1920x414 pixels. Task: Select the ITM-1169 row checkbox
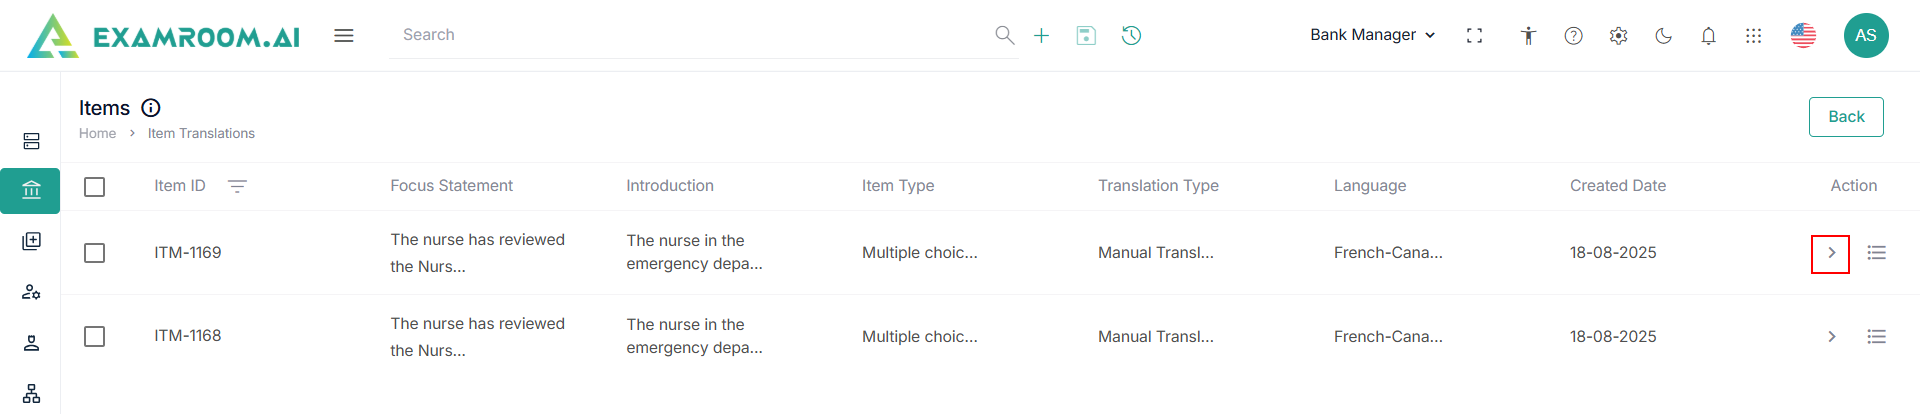(95, 253)
